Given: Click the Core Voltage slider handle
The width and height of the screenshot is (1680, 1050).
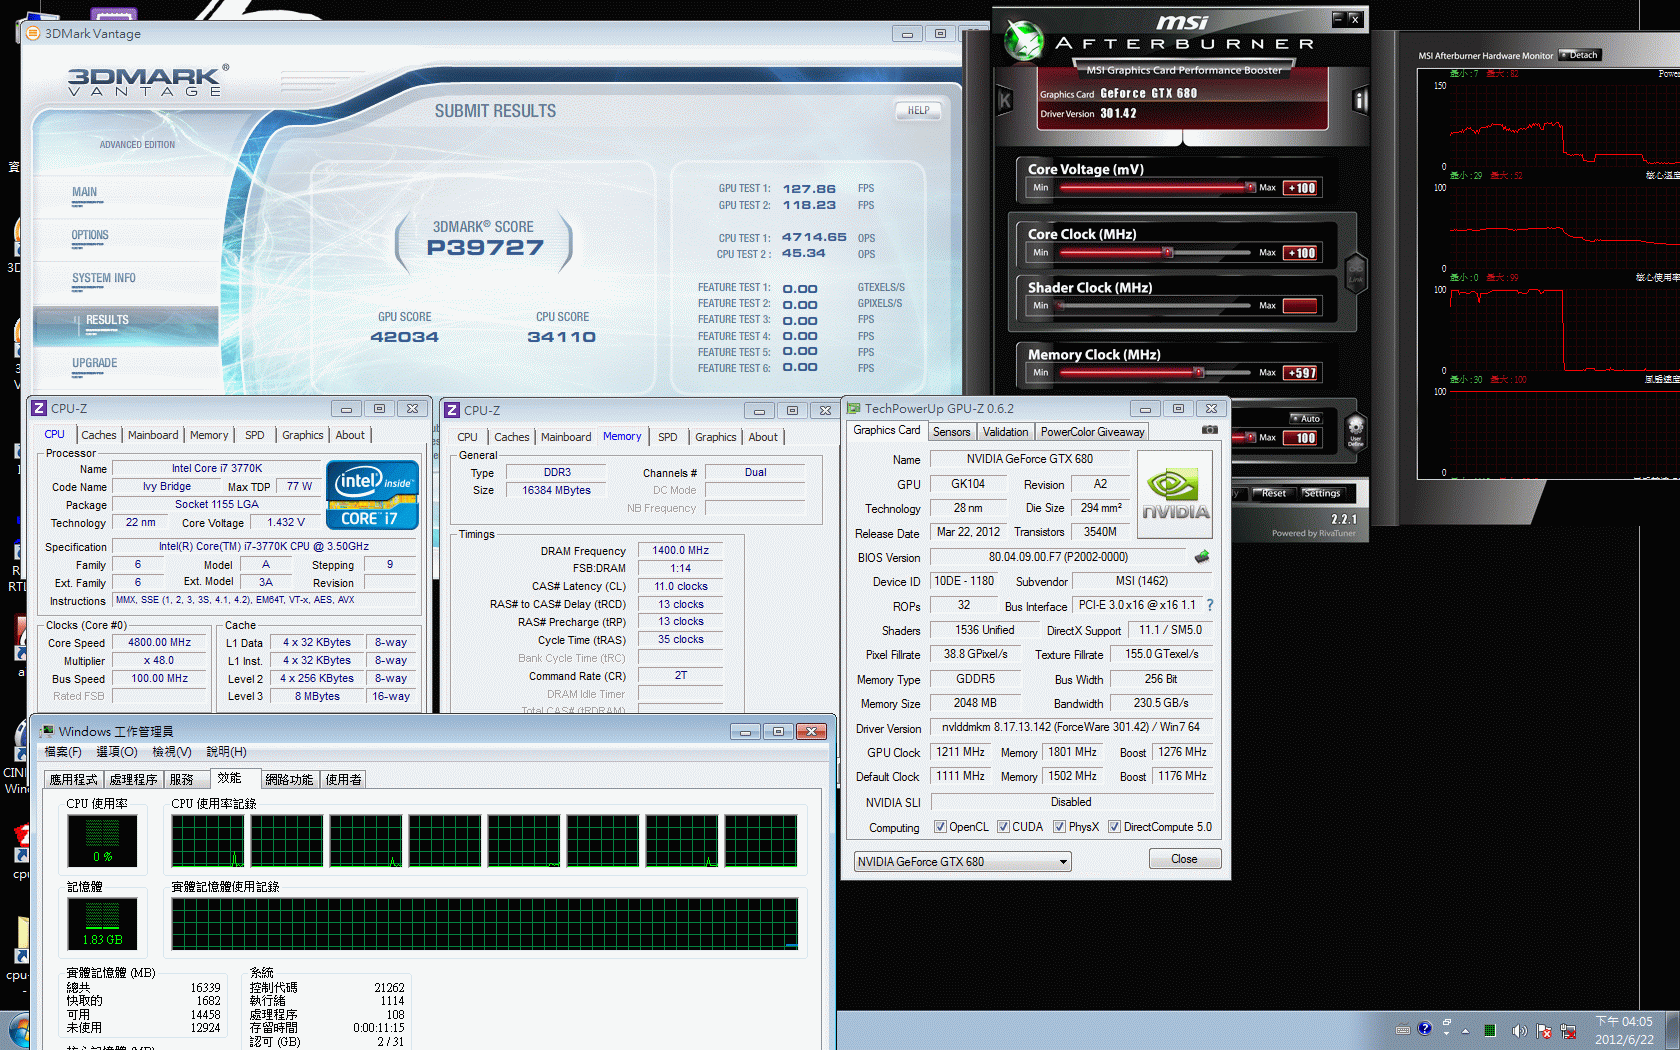Looking at the screenshot, I should (x=1250, y=187).
